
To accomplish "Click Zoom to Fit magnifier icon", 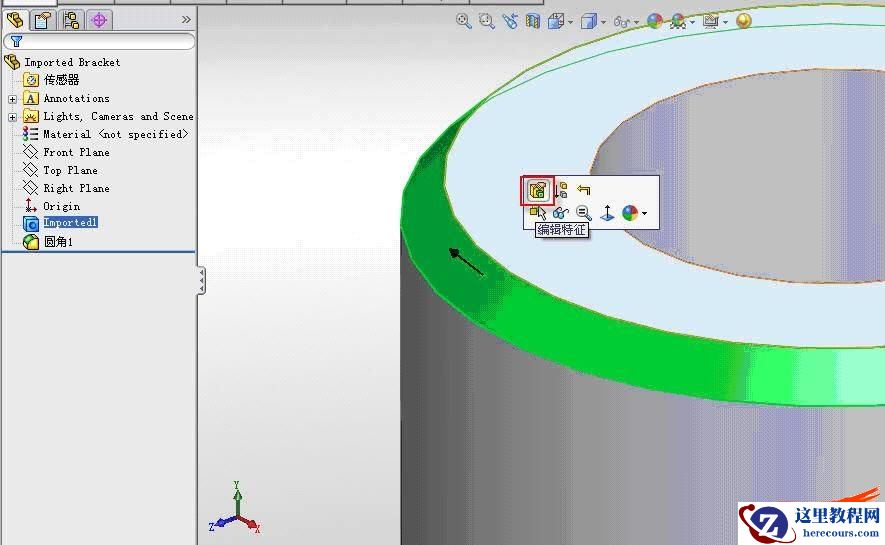I will [x=463, y=21].
